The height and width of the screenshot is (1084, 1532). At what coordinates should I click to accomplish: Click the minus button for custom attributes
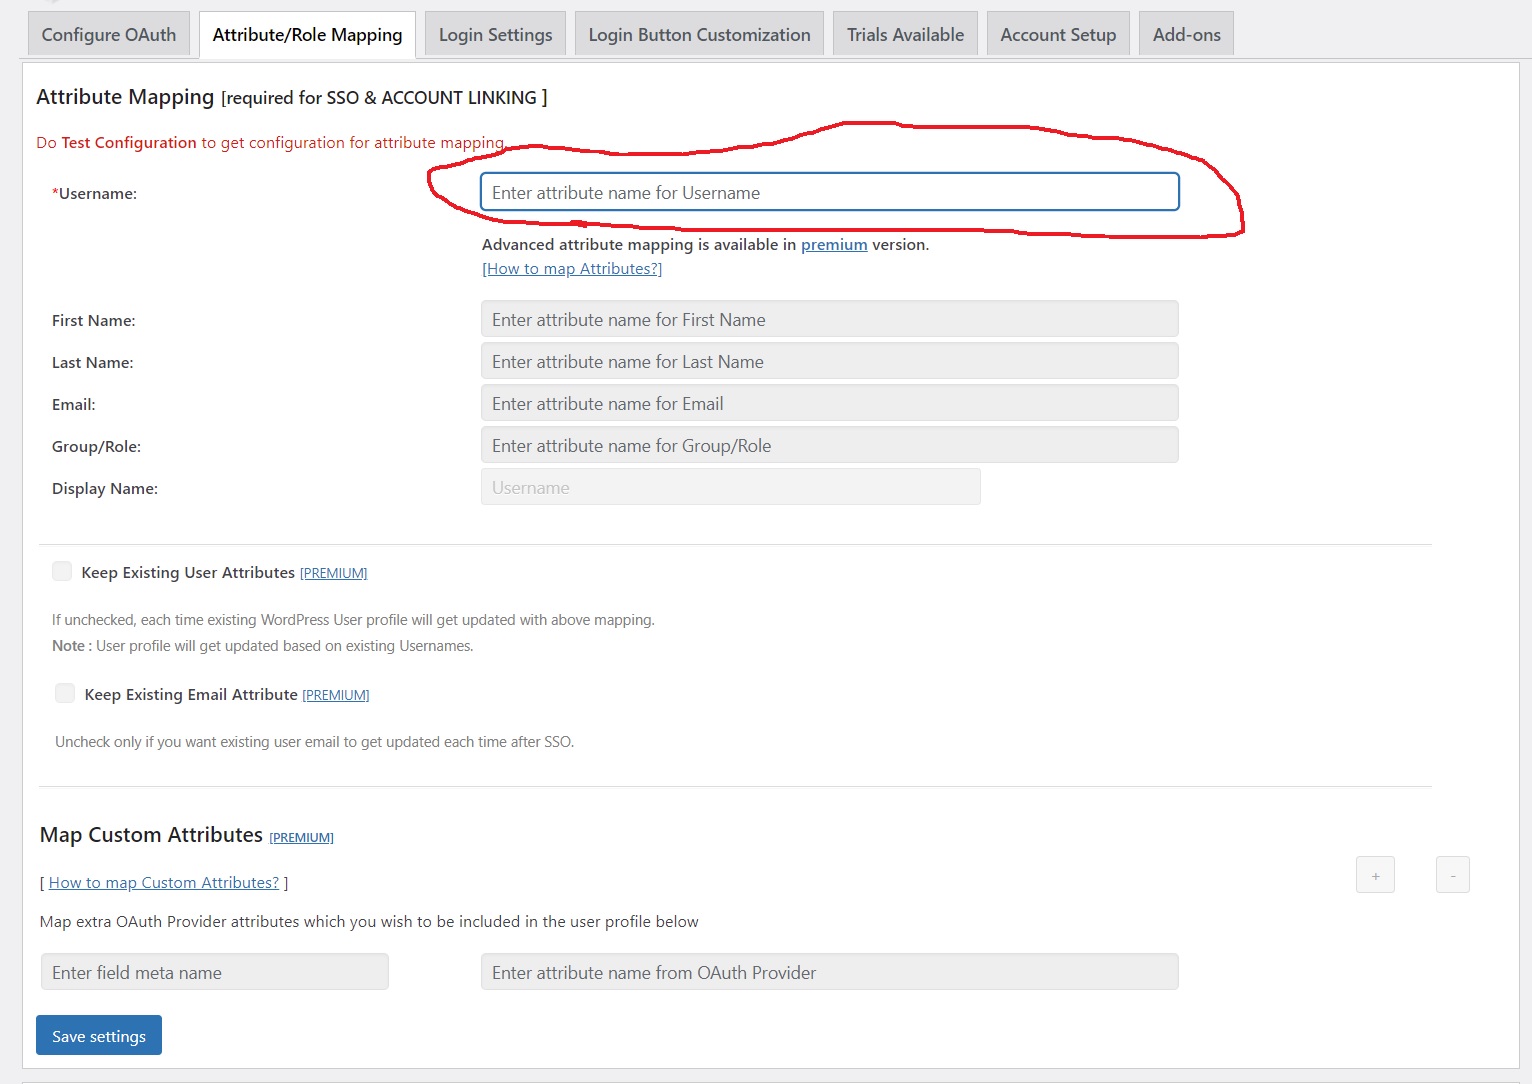click(x=1452, y=875)
